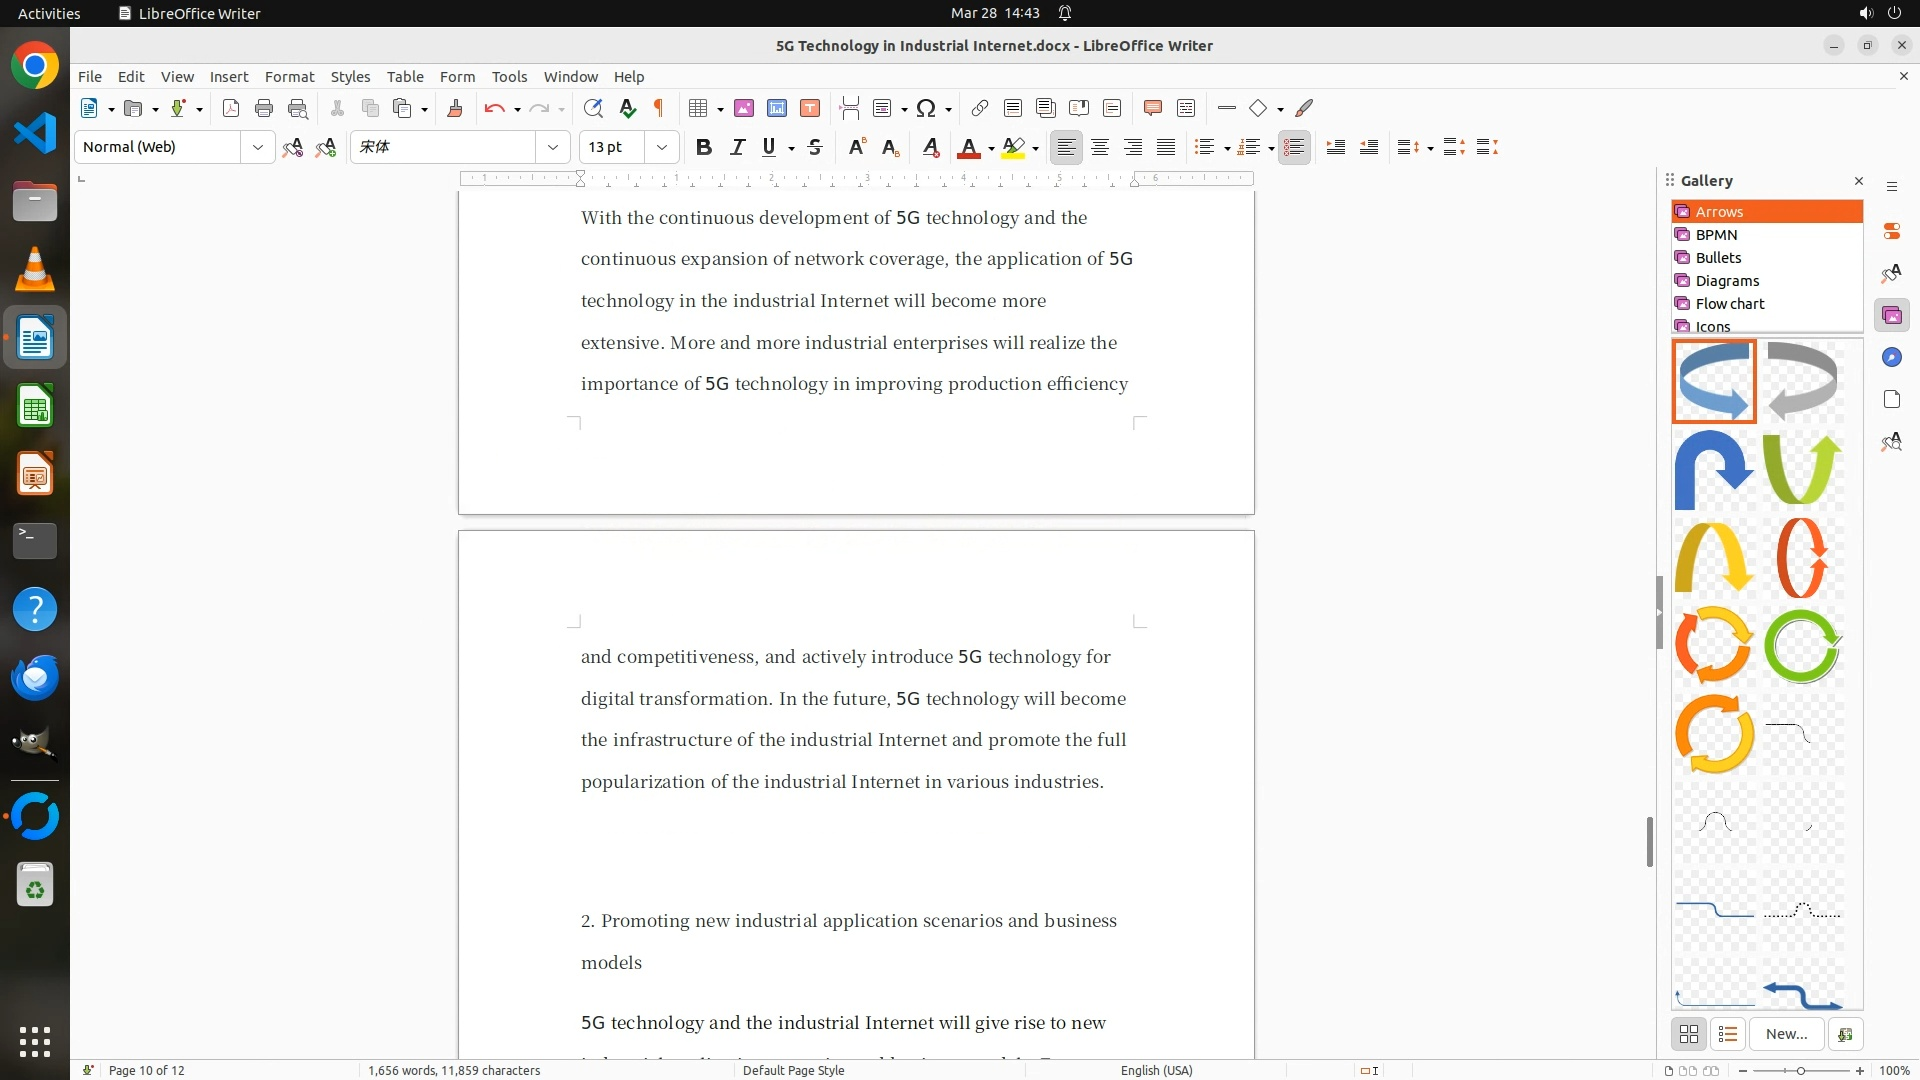Click the Insert Hyperlink icon
This screenshot has width=1920, height=1080.
pos(980,109)
